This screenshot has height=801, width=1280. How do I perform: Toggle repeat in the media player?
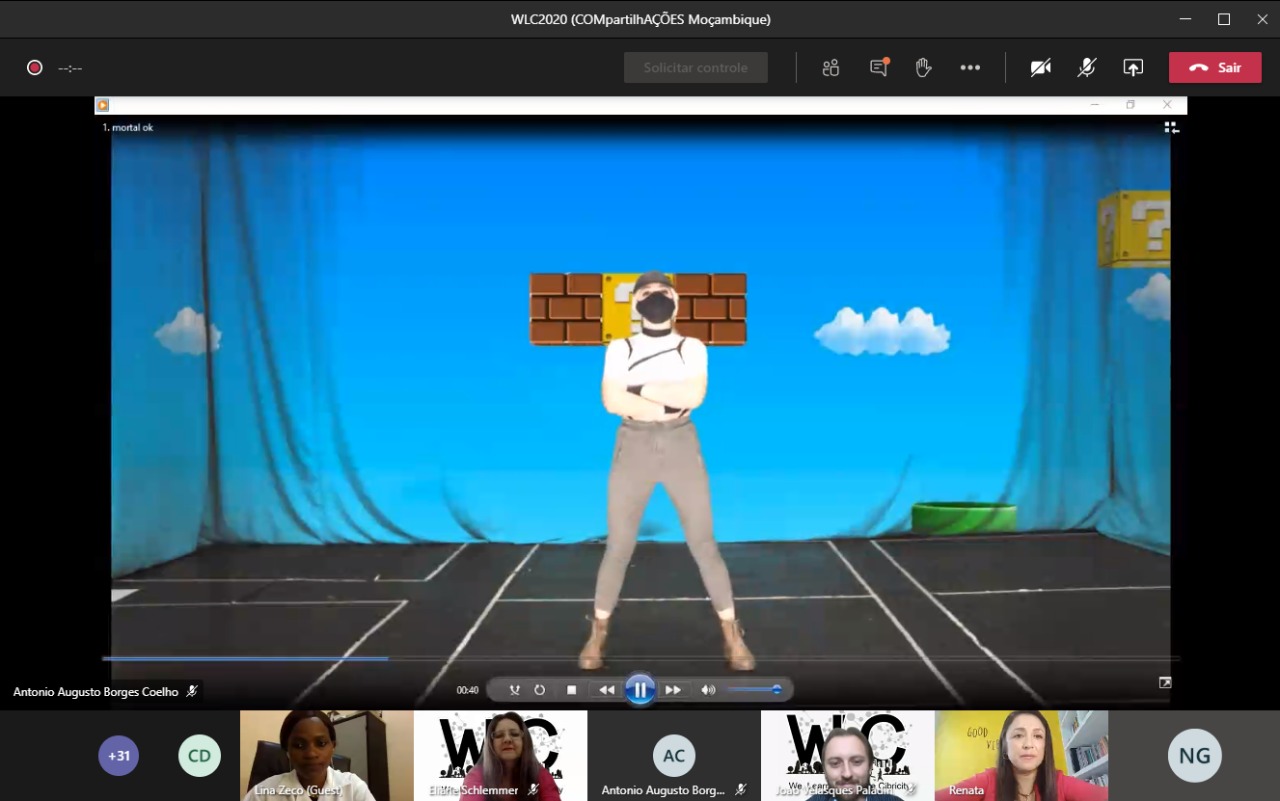[540, 690]
